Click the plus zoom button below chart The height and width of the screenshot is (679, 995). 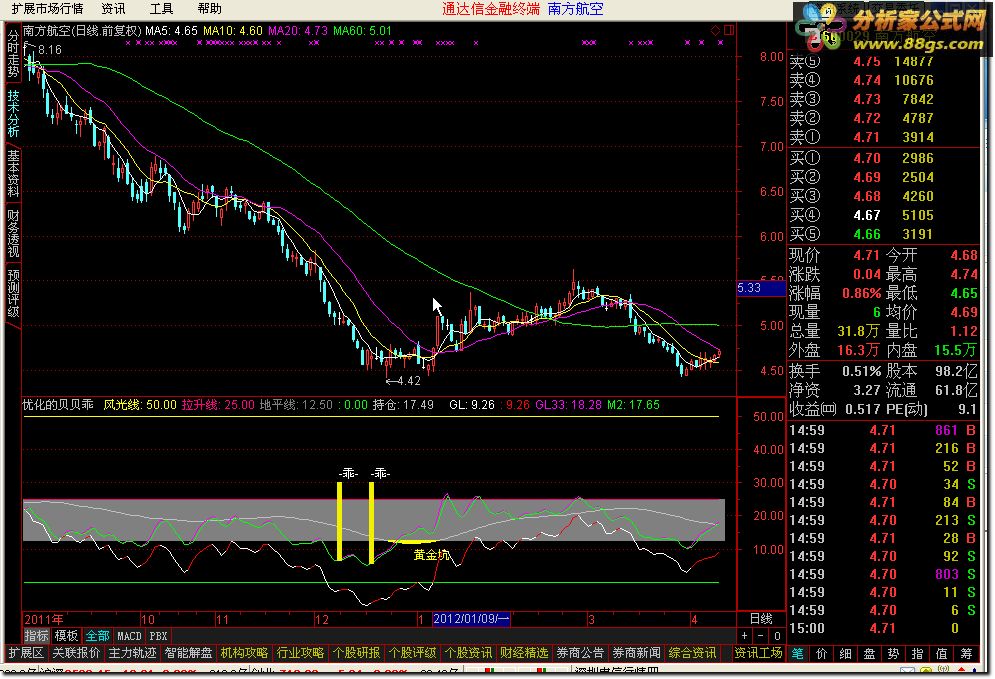tap(744, 635)
